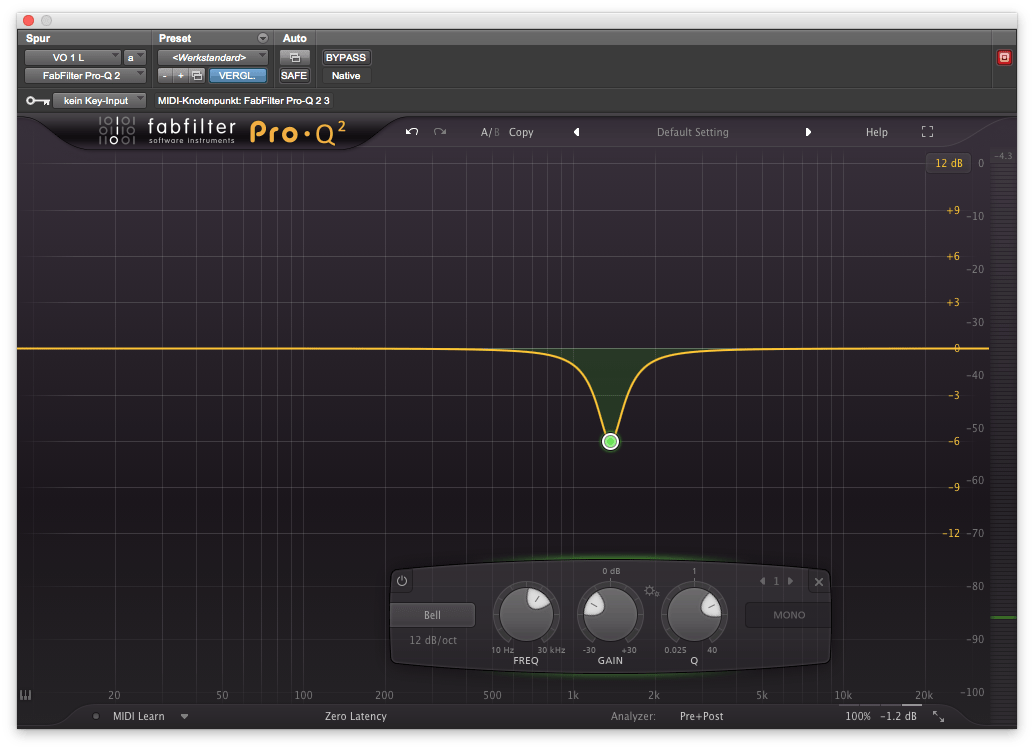Toggle A/B state switch
1034x750 pixels.
[490, 132]
